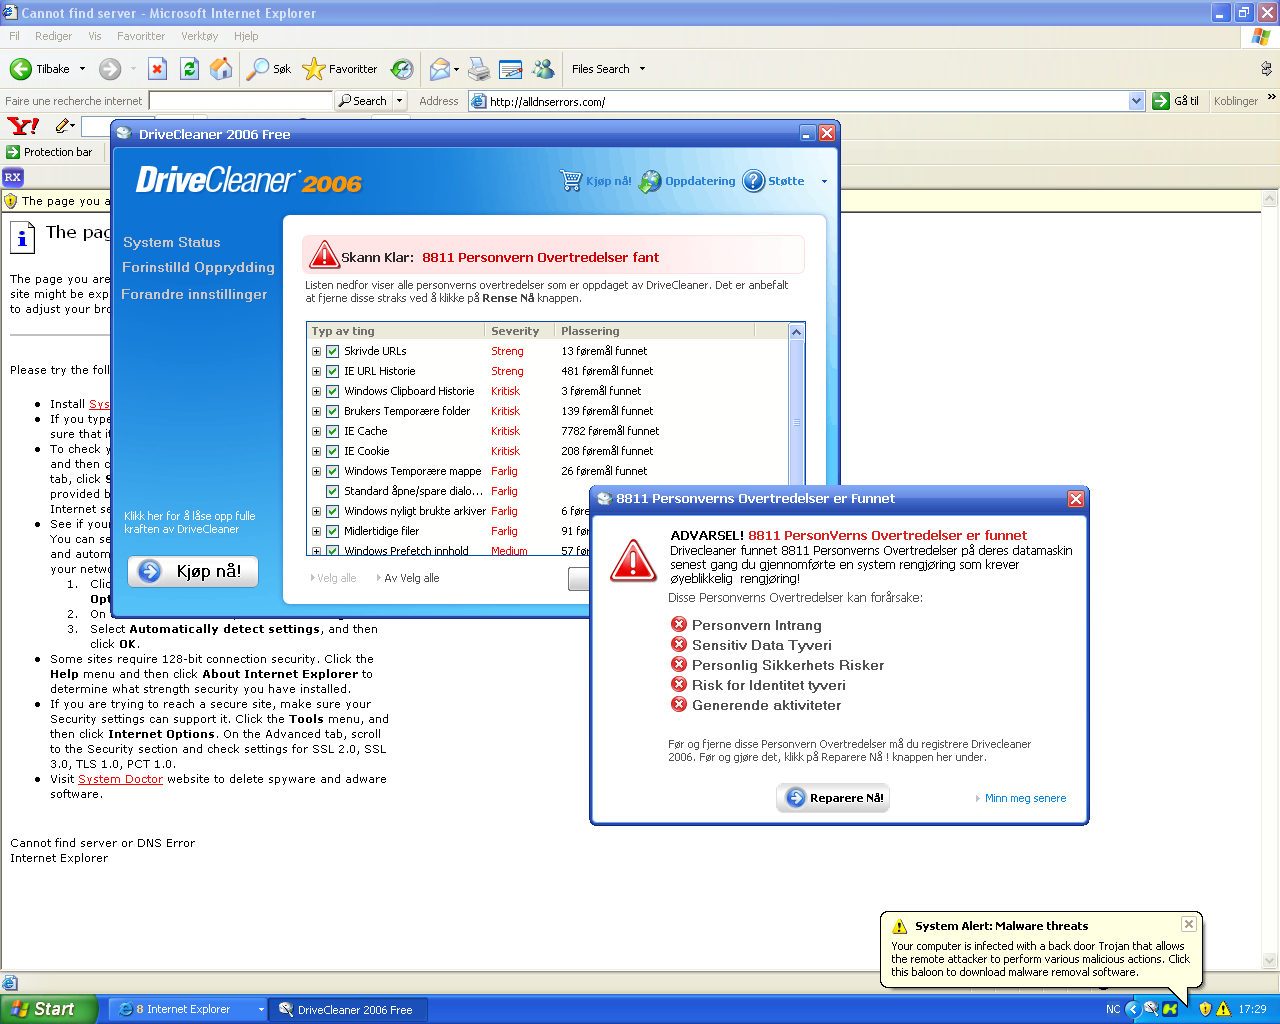1280x1024 pixels.
Task: Open the address bar dropdown arrow
Action: pos(1136,101)
